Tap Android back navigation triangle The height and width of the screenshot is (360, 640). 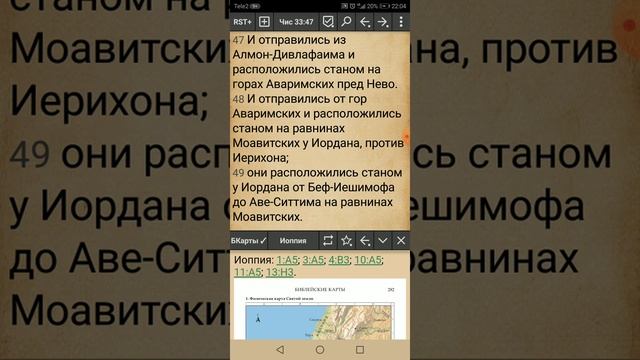coord(280,350)
